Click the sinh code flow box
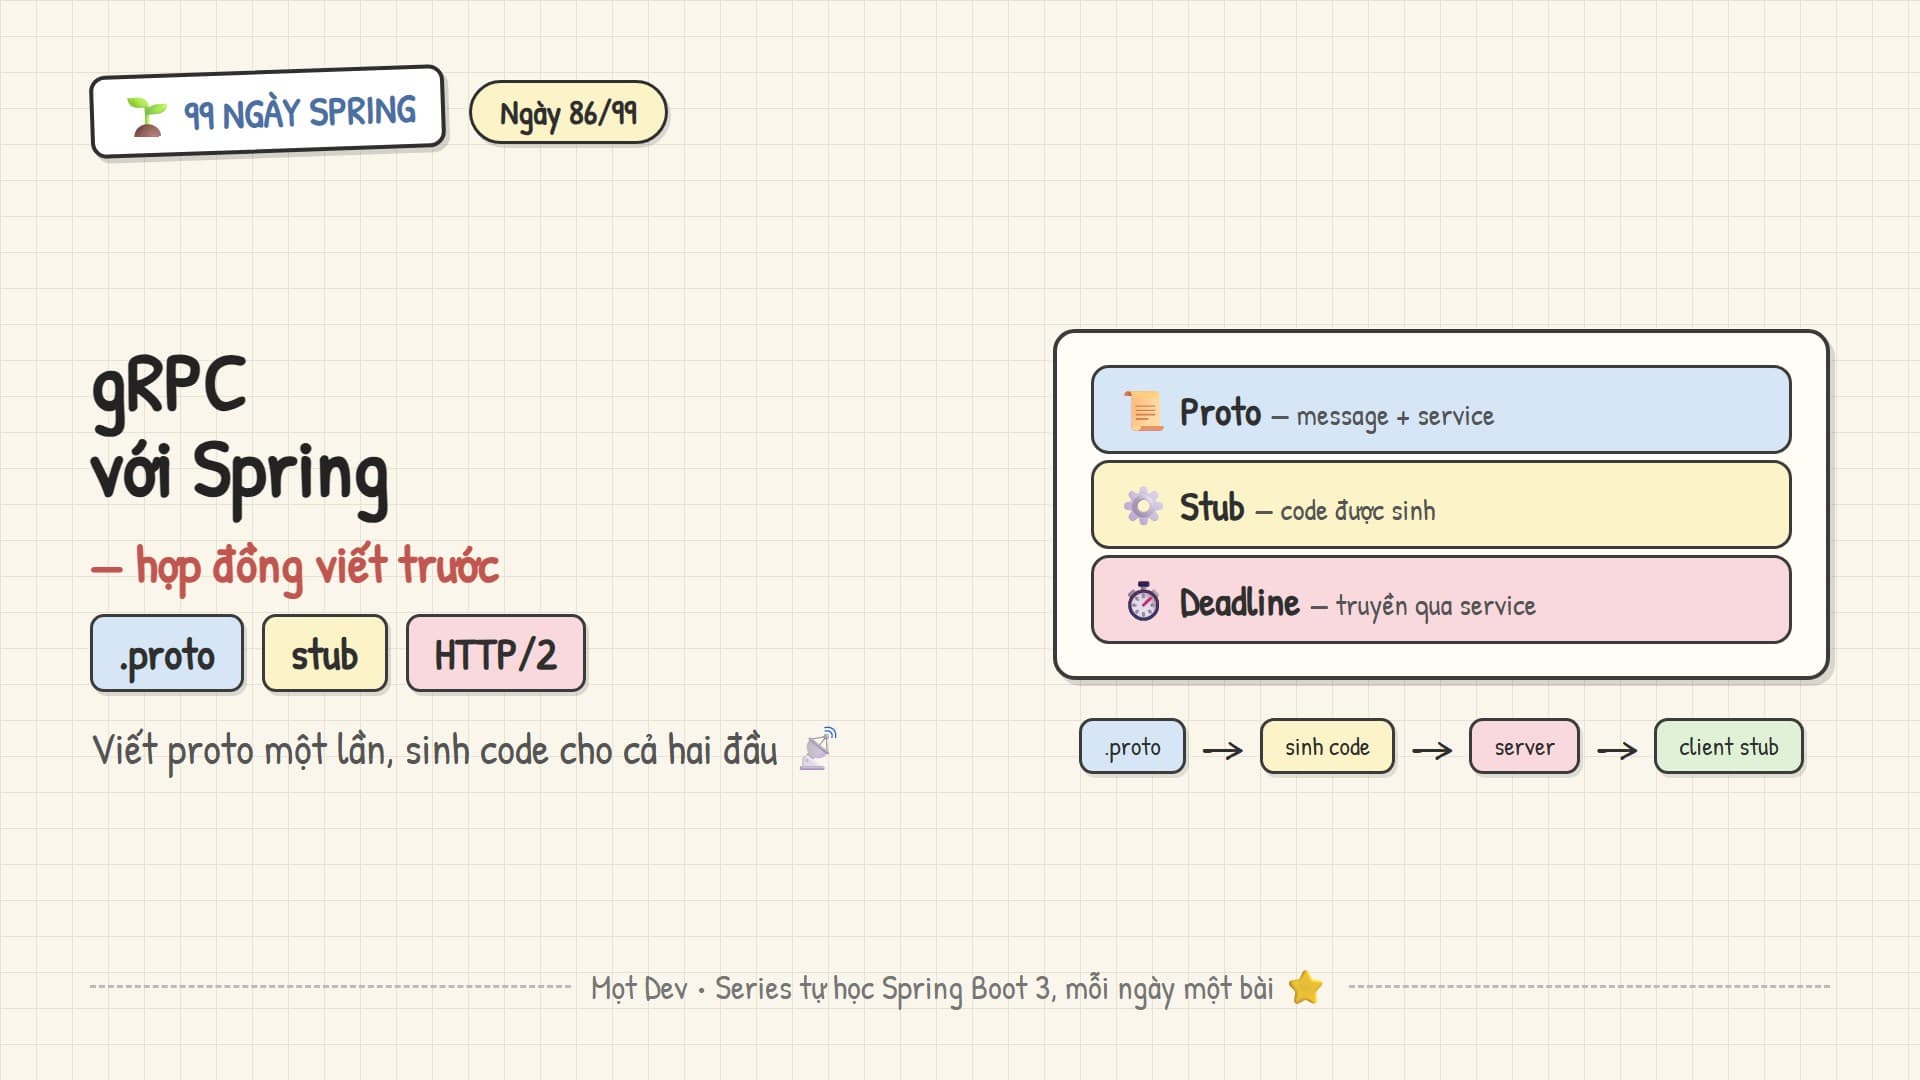1920x1080 pixels. 1327,747
